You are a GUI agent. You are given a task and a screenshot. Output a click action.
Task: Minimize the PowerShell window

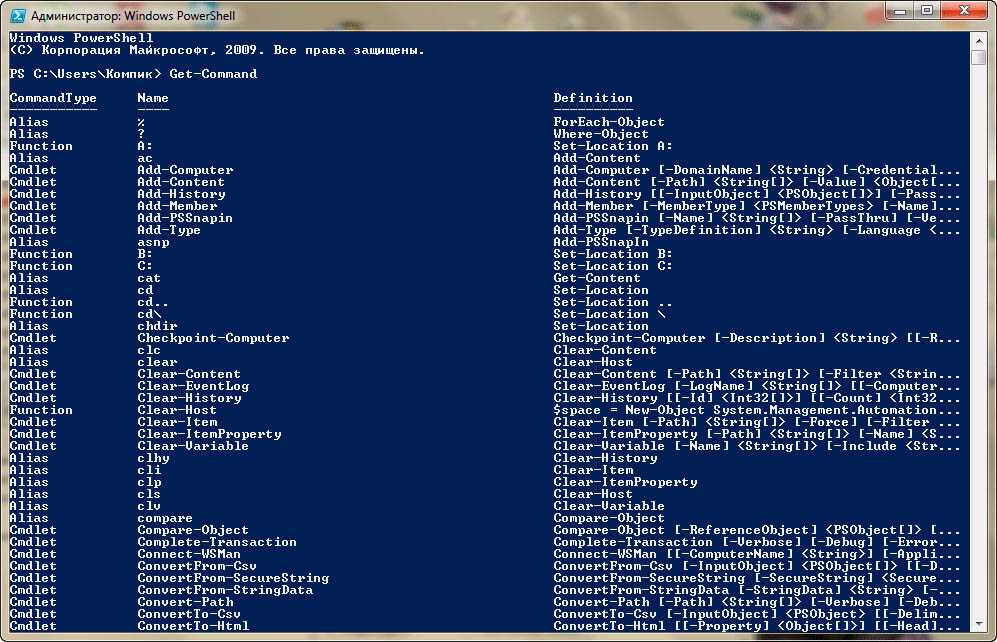tap(894, 13)
